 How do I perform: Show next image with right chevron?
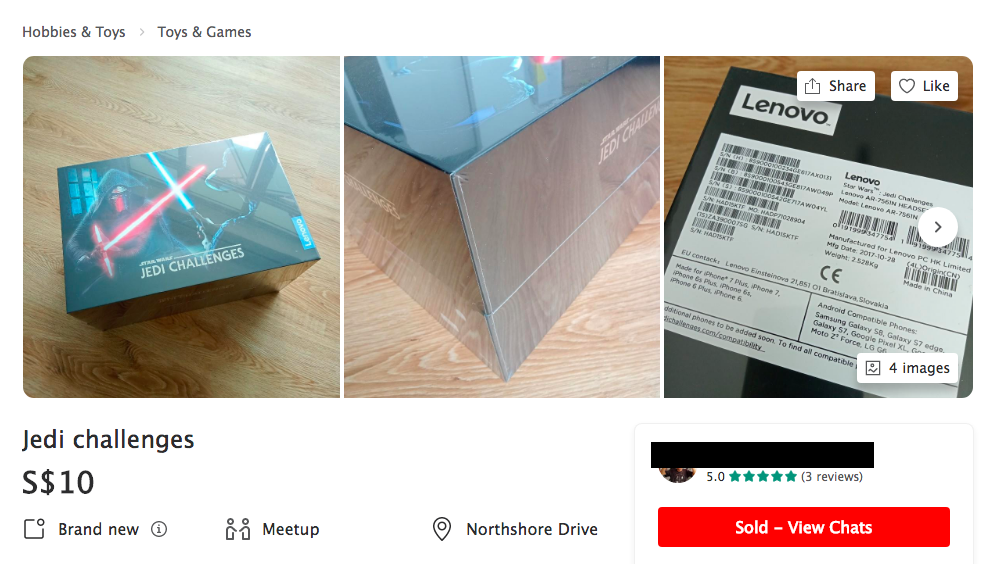coord(938,227)
